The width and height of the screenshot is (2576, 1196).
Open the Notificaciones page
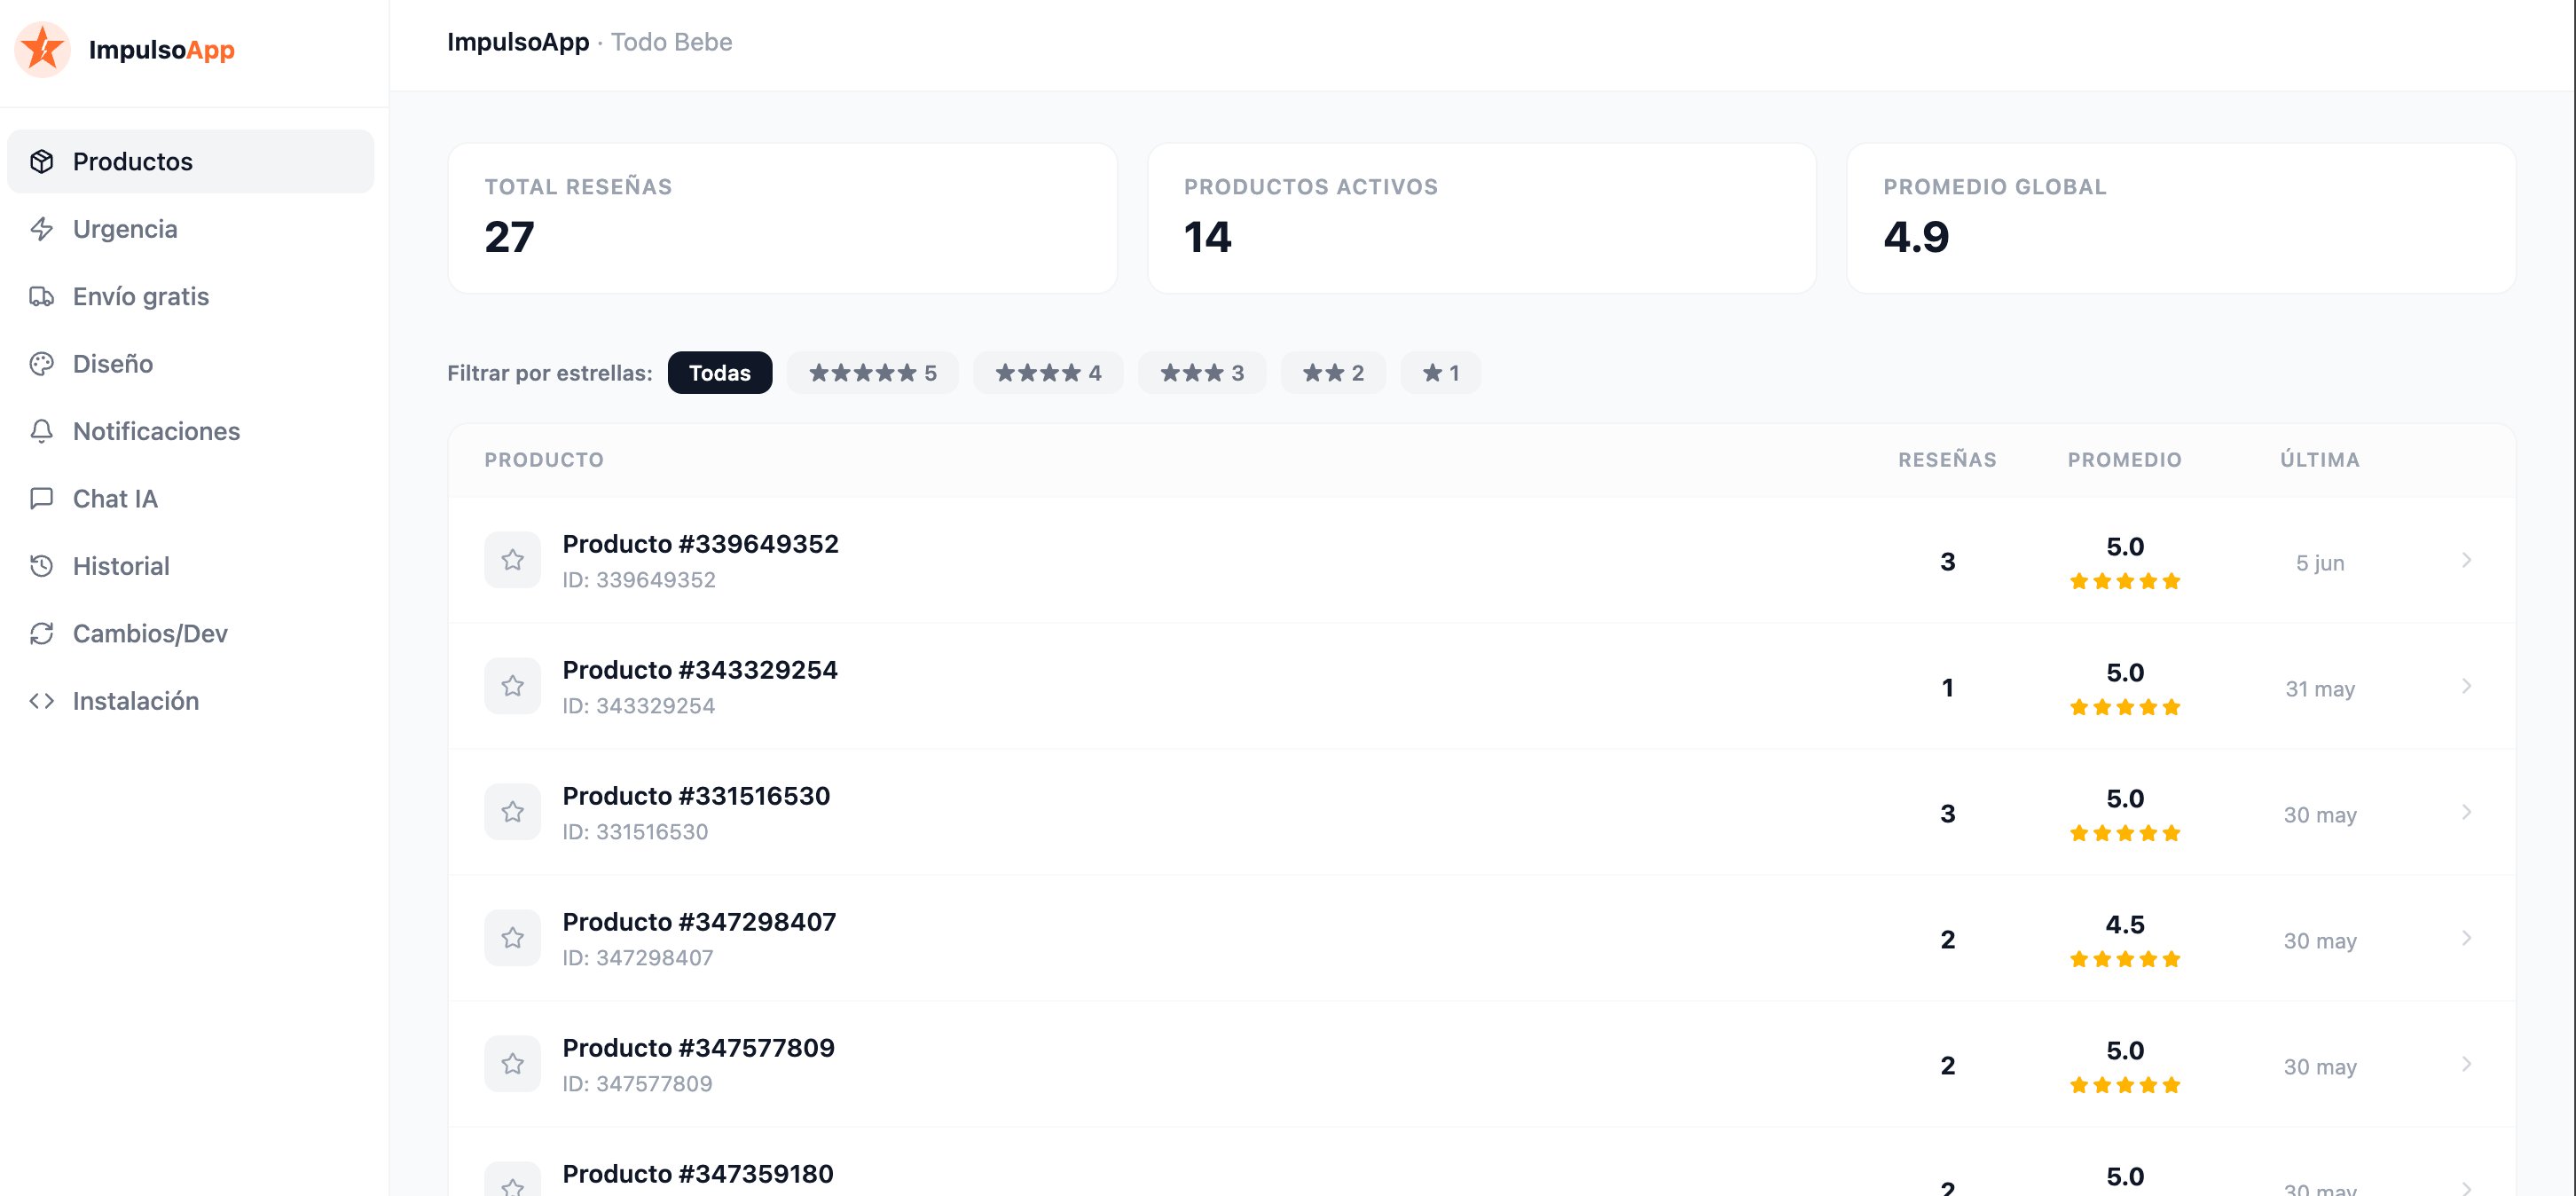tap(190, 431)
